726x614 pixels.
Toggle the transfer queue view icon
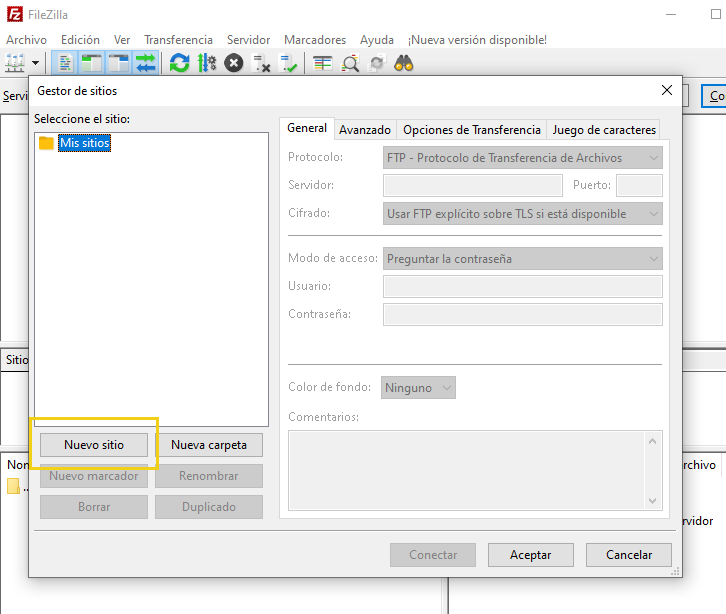[145, 63]
